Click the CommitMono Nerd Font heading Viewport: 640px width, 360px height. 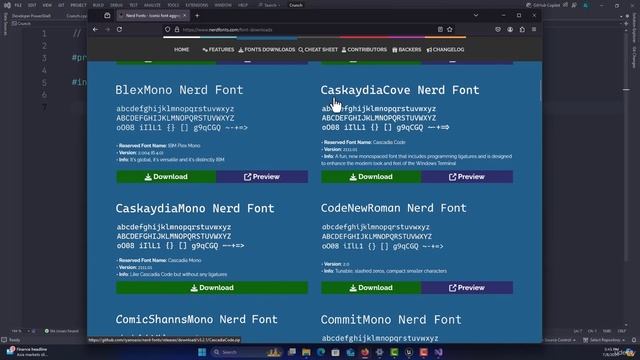[x=391, y=319]
